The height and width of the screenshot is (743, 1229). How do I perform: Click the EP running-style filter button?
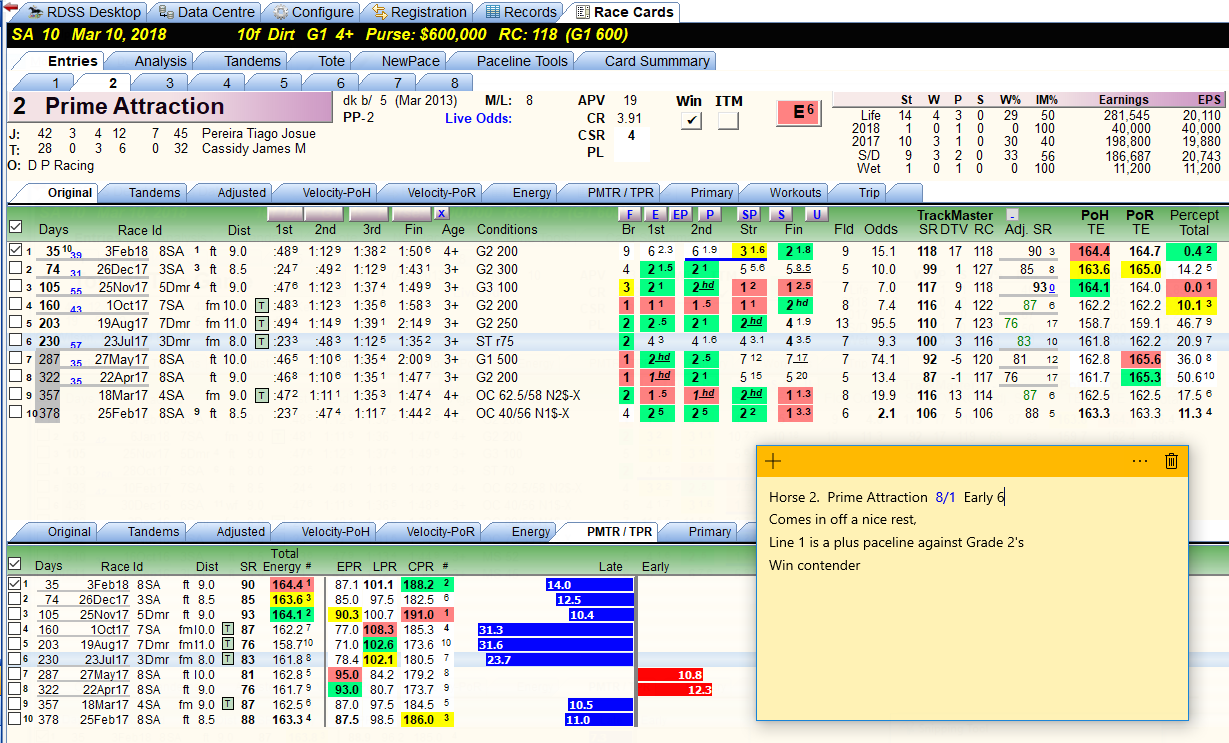(680, 214)
